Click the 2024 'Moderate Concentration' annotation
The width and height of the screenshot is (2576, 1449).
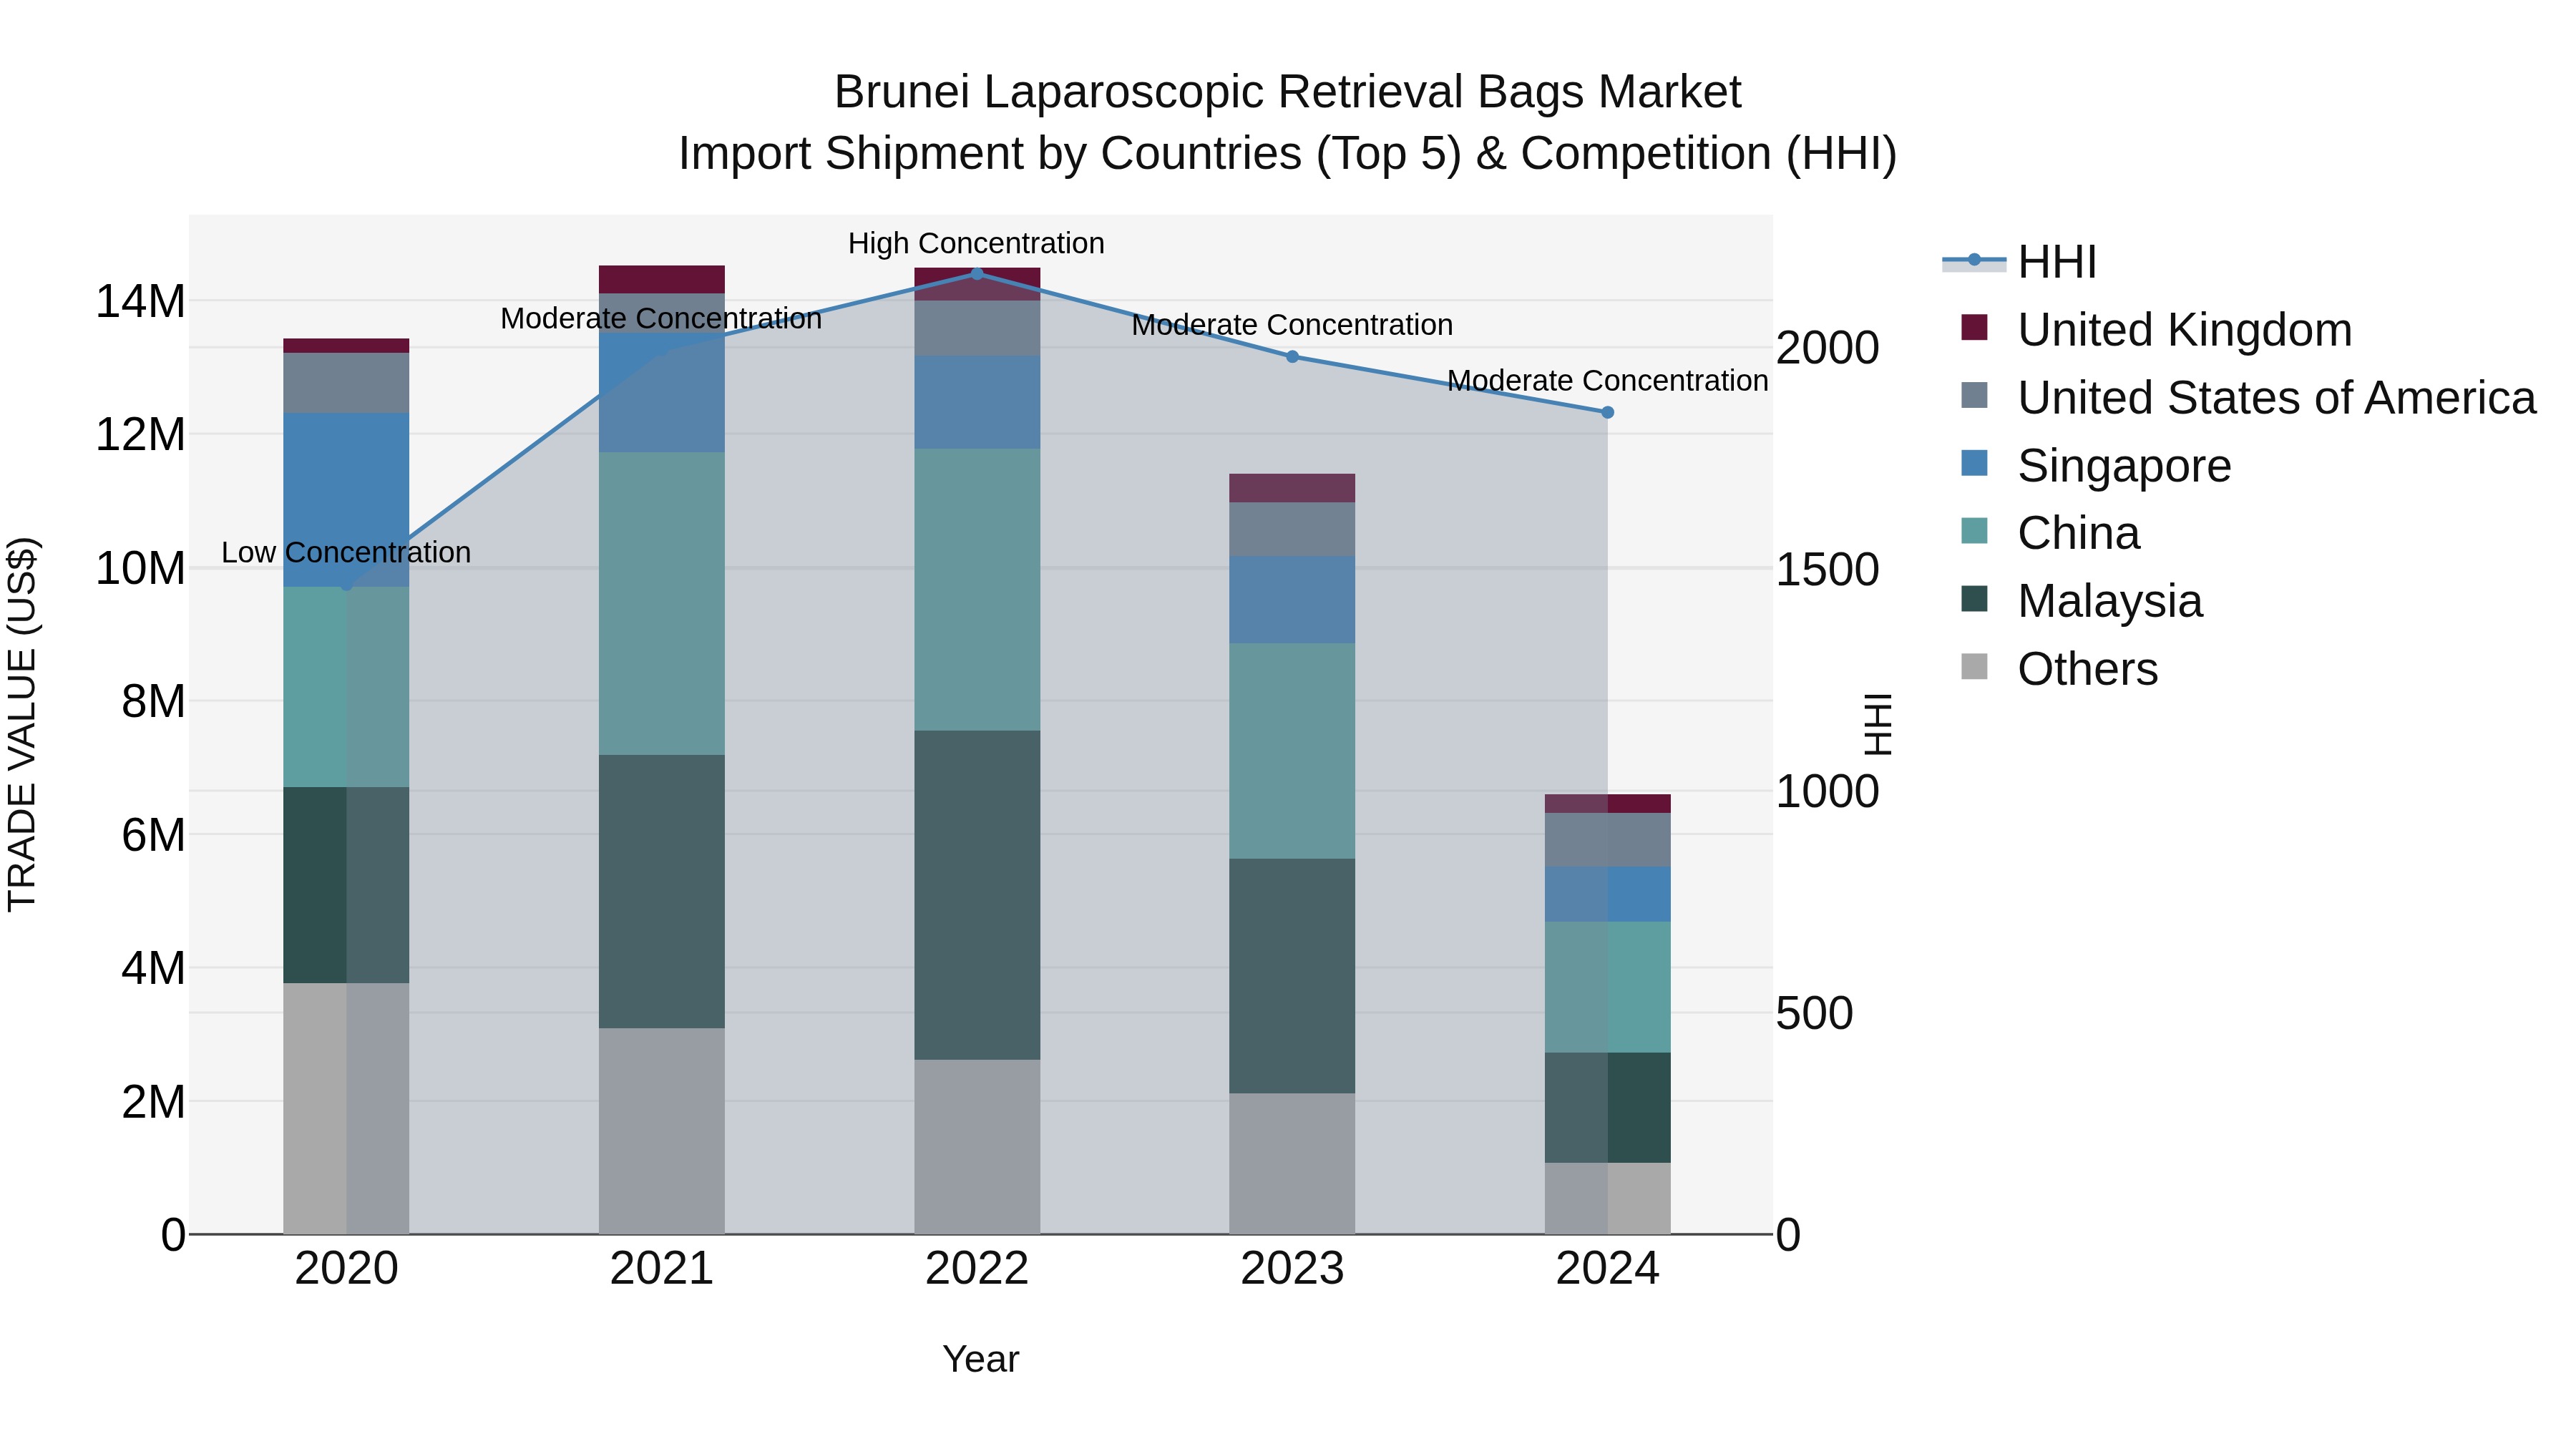point(1608,381)
